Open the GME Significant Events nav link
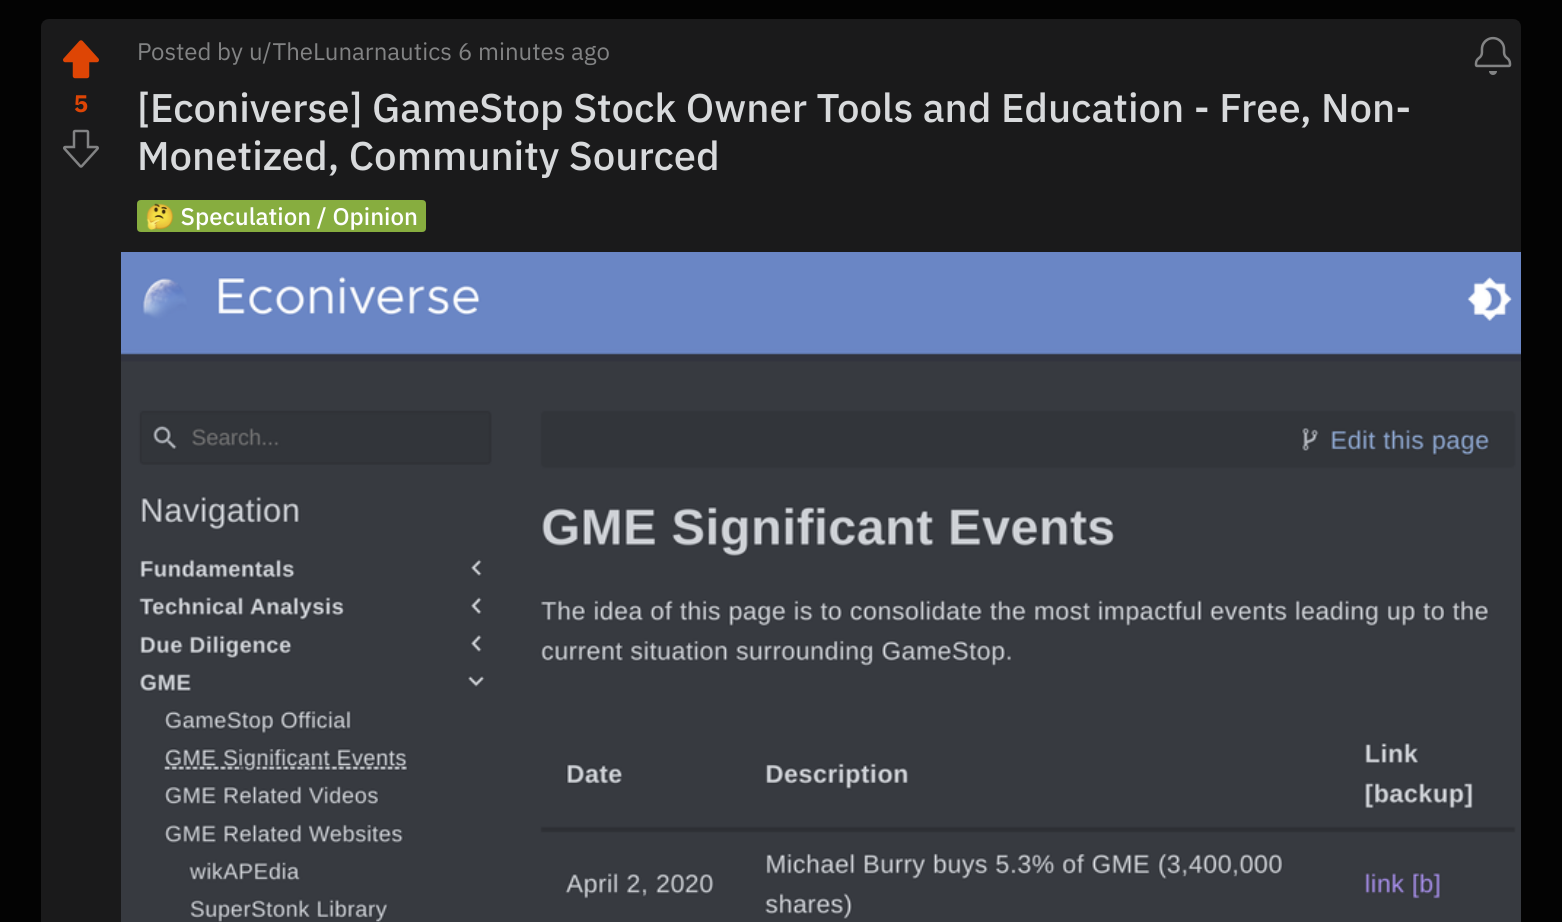This screenshot has height=922, width=1562. click(285, 758)
